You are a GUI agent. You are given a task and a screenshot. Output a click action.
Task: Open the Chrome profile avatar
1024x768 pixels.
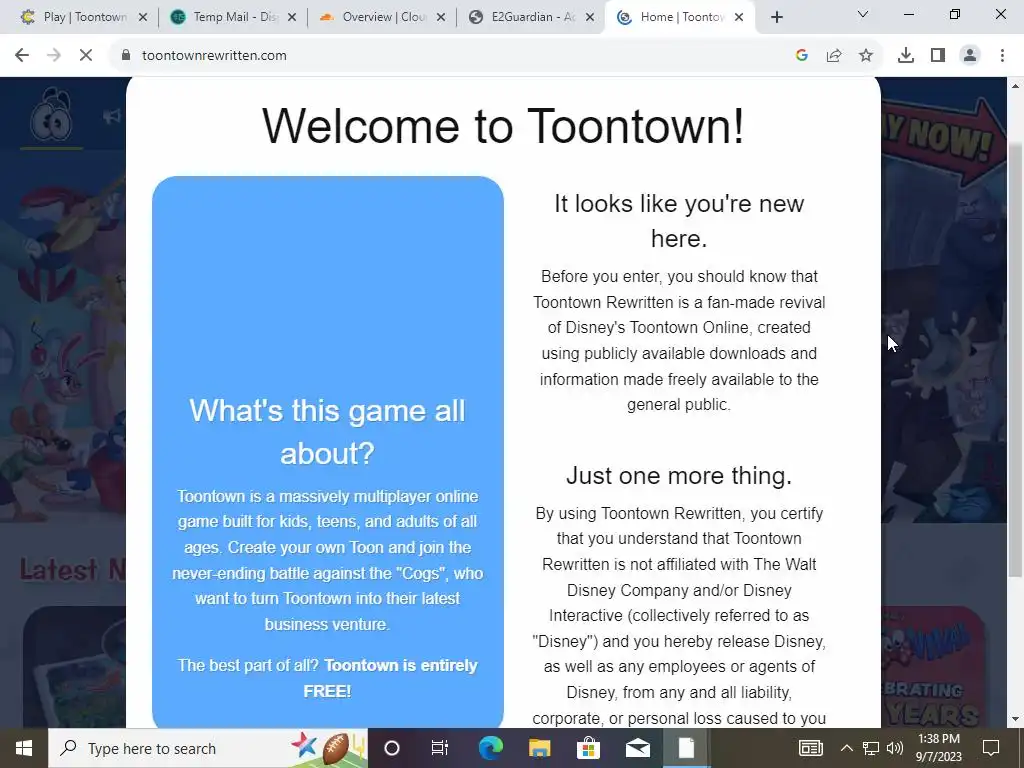(x=970, y=56)
